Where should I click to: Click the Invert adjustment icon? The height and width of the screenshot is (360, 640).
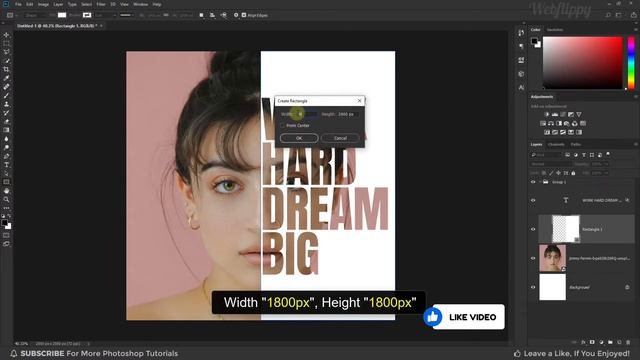[x=547, y=132]
